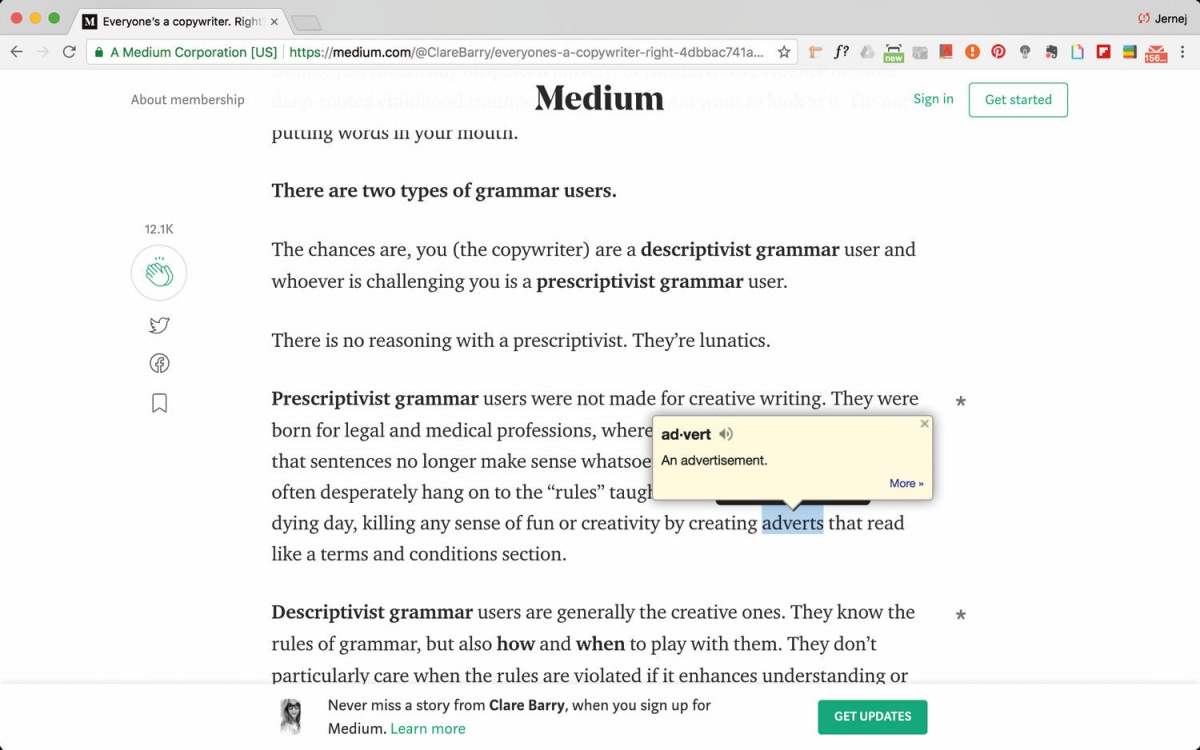The height and width of the screenshot is (750, 1200).
Task: Click the GET UPDATES button
Action: click(872, 717)
